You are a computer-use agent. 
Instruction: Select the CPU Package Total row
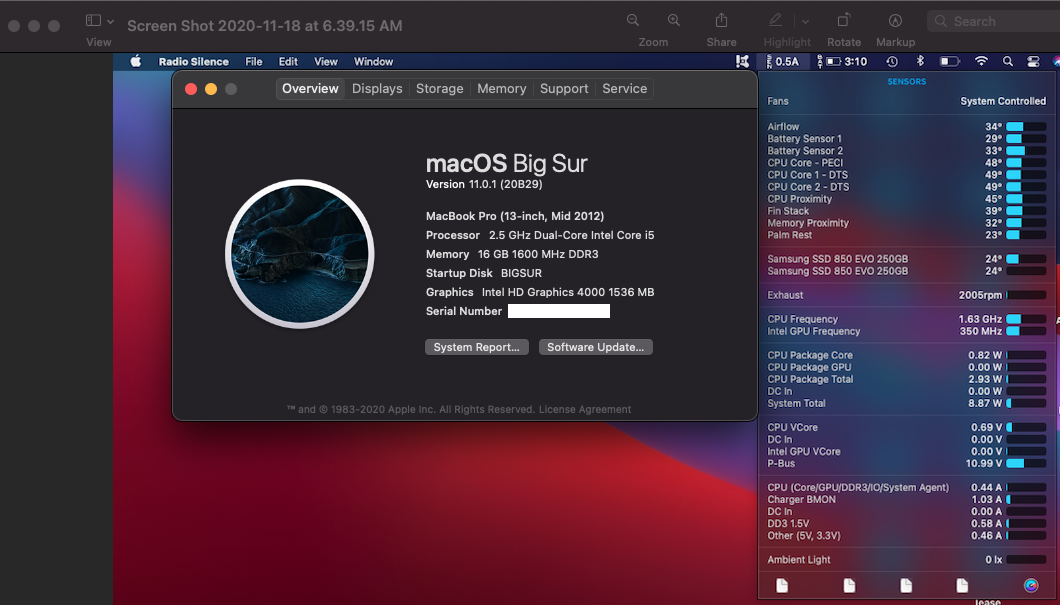907,379
